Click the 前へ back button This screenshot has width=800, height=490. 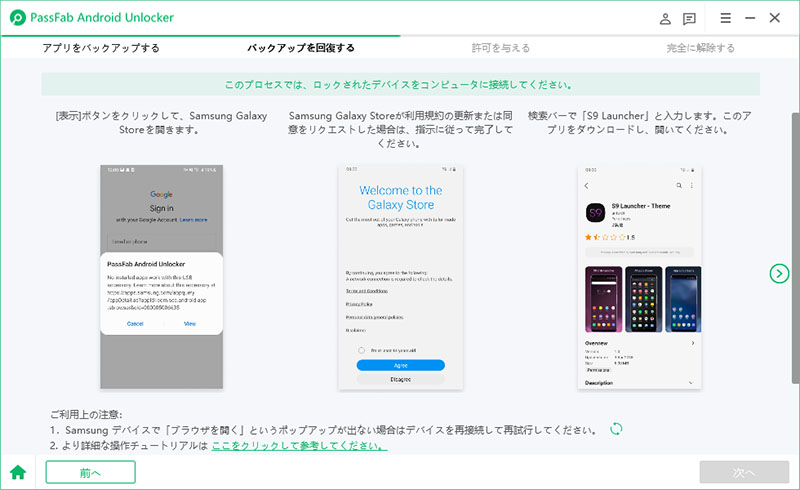90,472
